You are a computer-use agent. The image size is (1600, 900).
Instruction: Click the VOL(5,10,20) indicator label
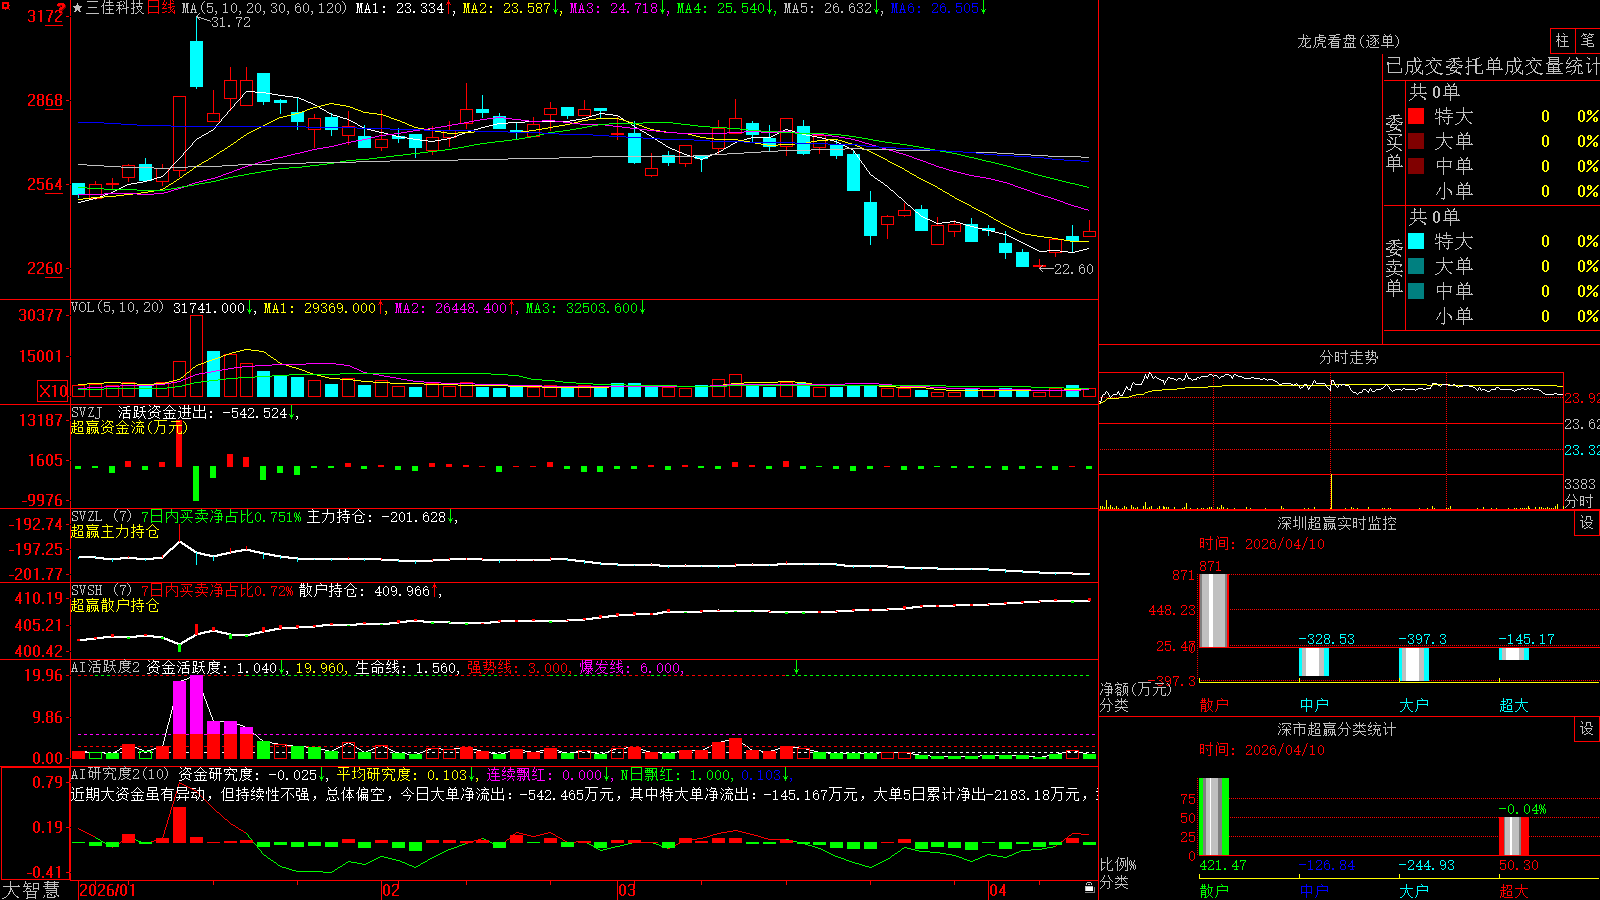coord(117,308)
